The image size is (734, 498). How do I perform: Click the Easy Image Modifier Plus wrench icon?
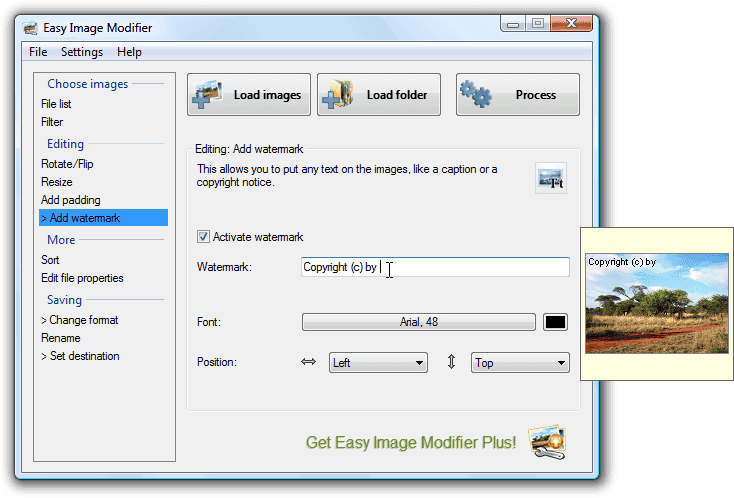pos(548,442)
